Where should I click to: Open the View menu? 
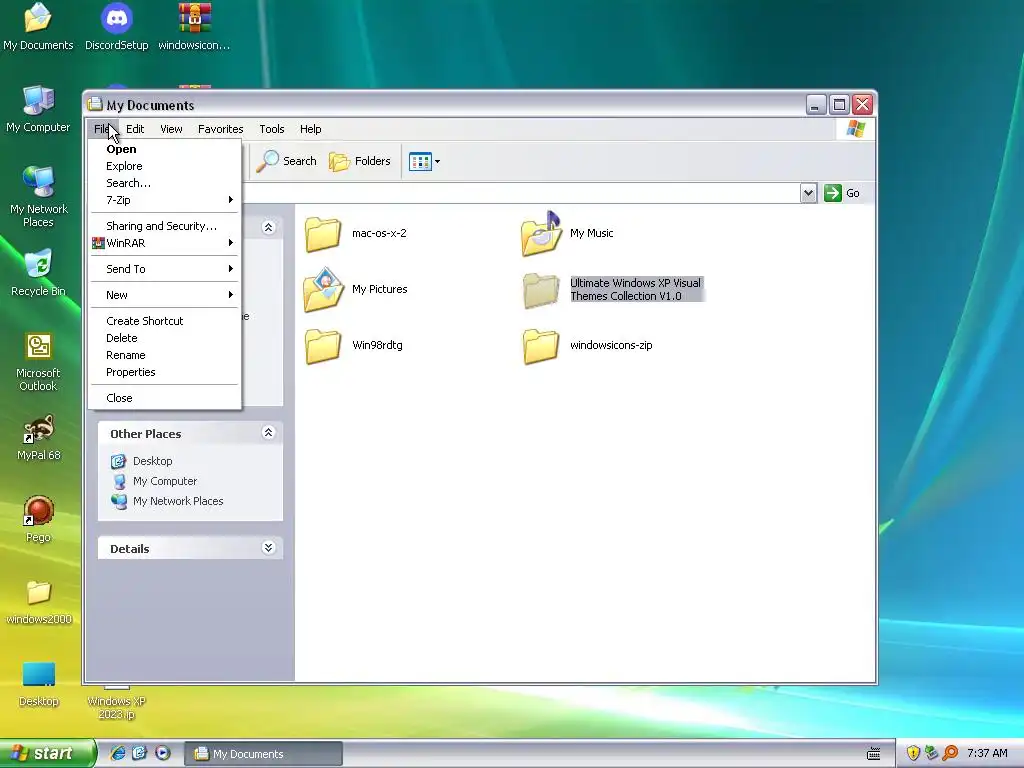coord(171,129)
